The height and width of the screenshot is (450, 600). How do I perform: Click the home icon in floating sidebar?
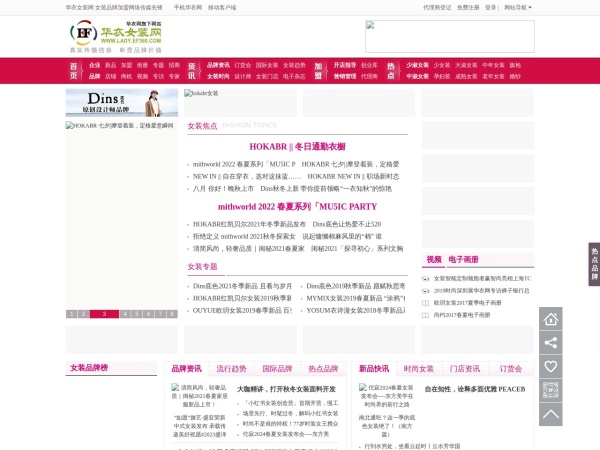[551, 319]
